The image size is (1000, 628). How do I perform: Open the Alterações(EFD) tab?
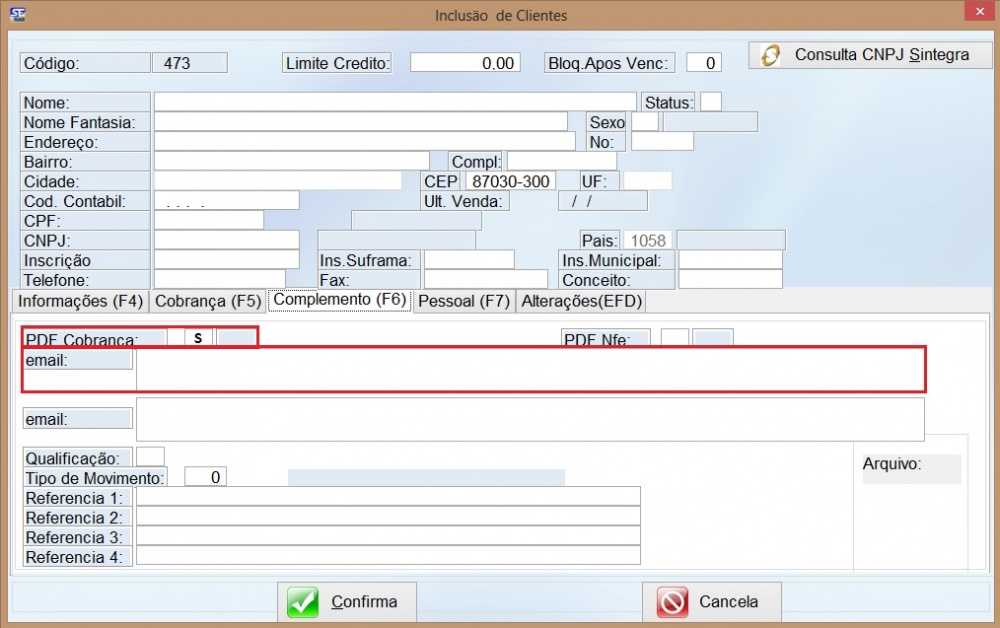coord(582,301)
